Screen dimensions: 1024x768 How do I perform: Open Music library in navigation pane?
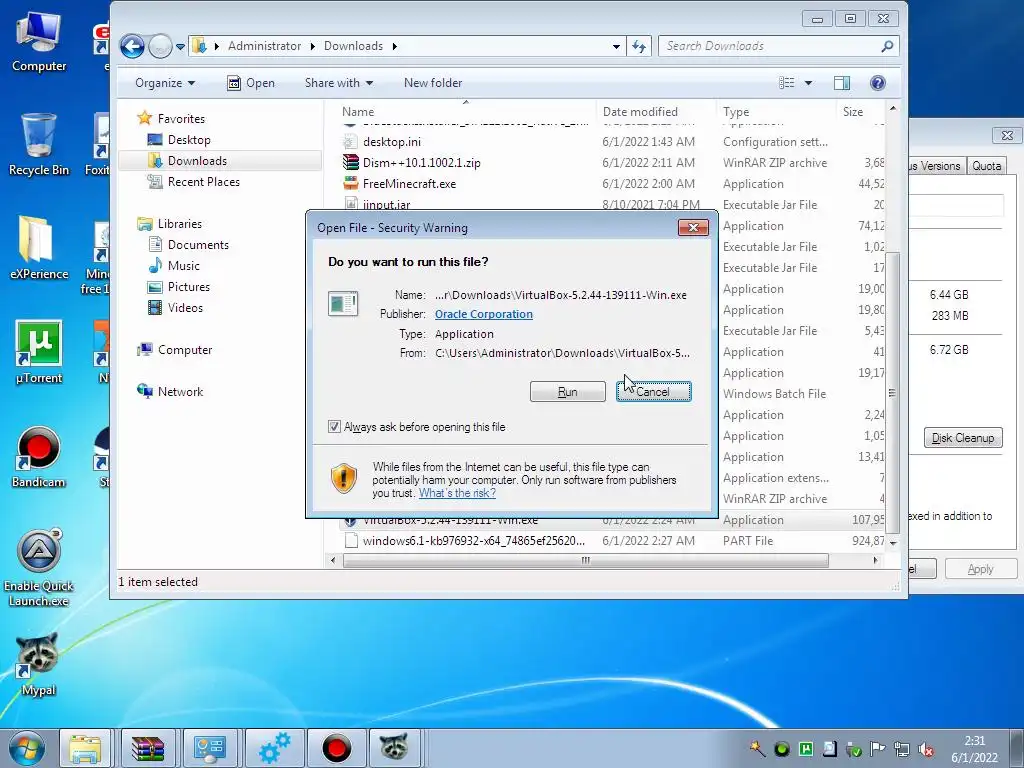tap(184, 266)
